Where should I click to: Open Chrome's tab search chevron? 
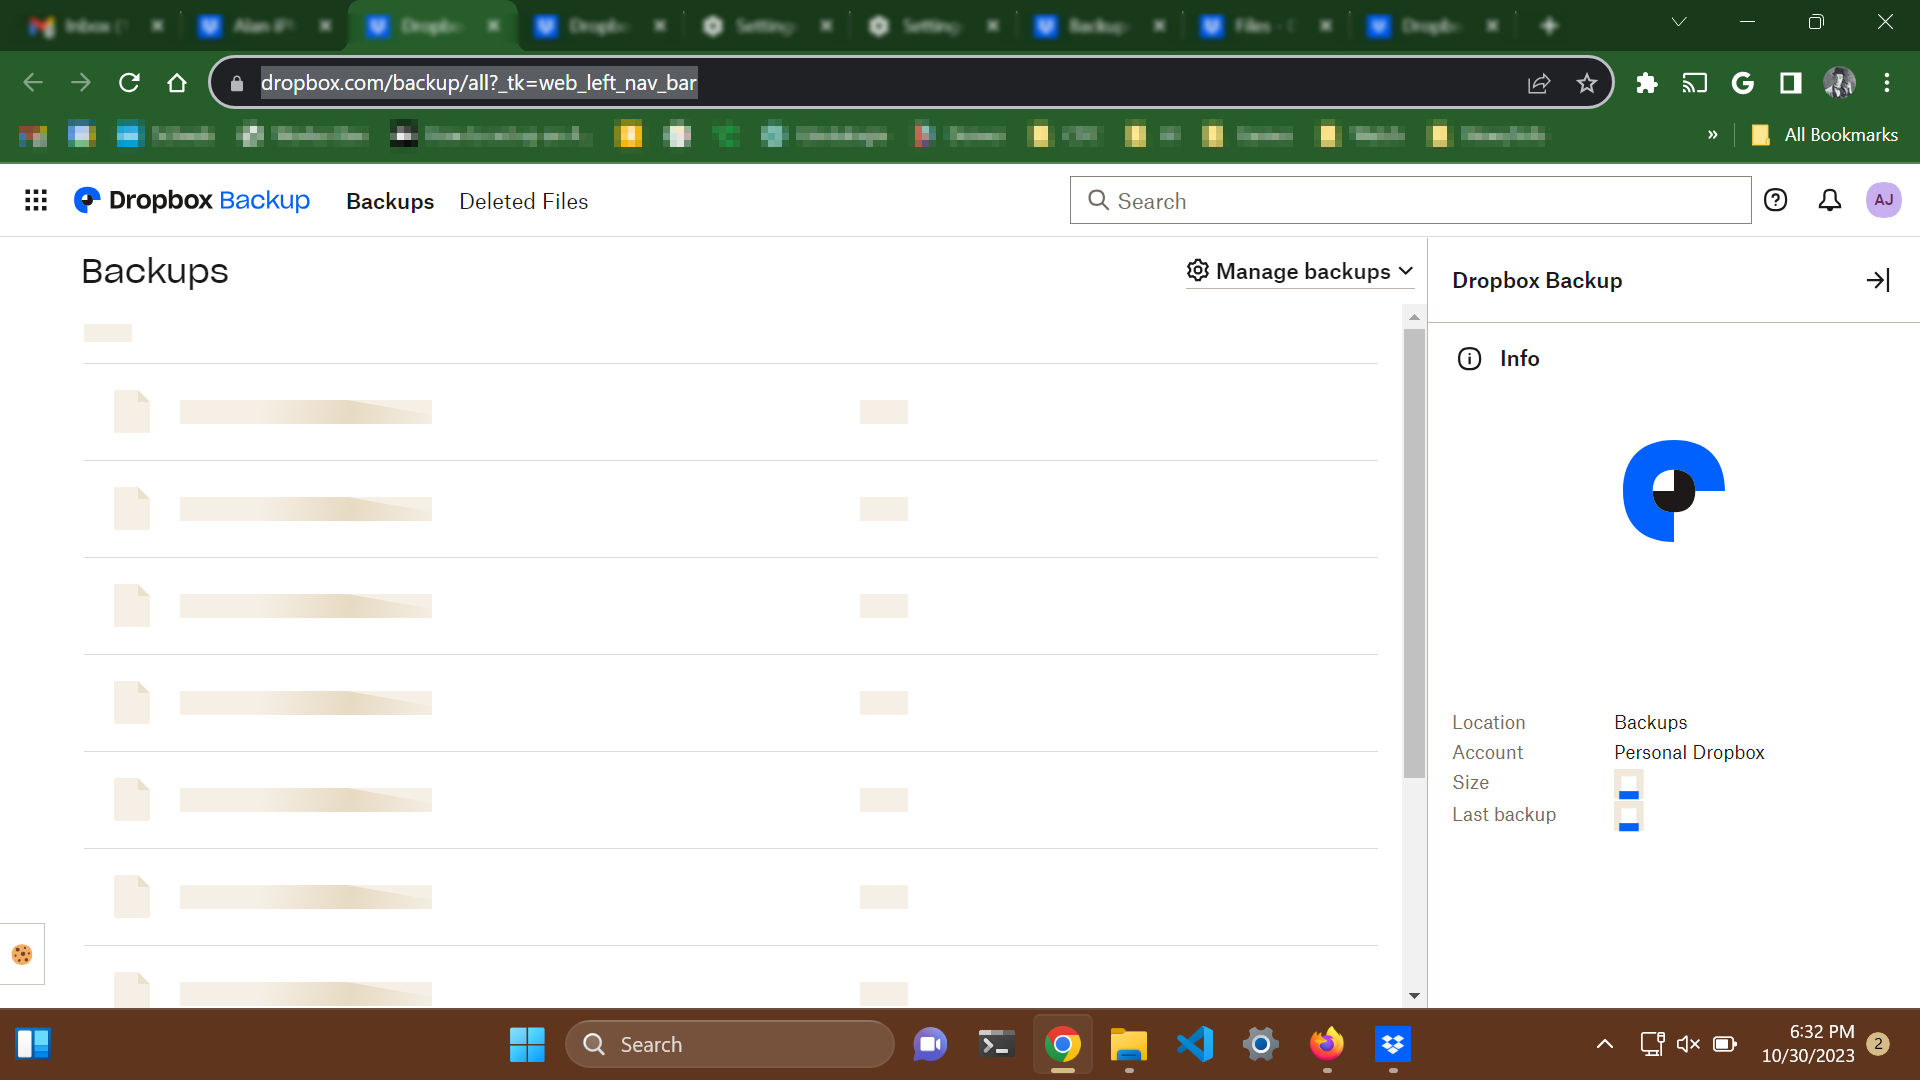point(1679,21)
